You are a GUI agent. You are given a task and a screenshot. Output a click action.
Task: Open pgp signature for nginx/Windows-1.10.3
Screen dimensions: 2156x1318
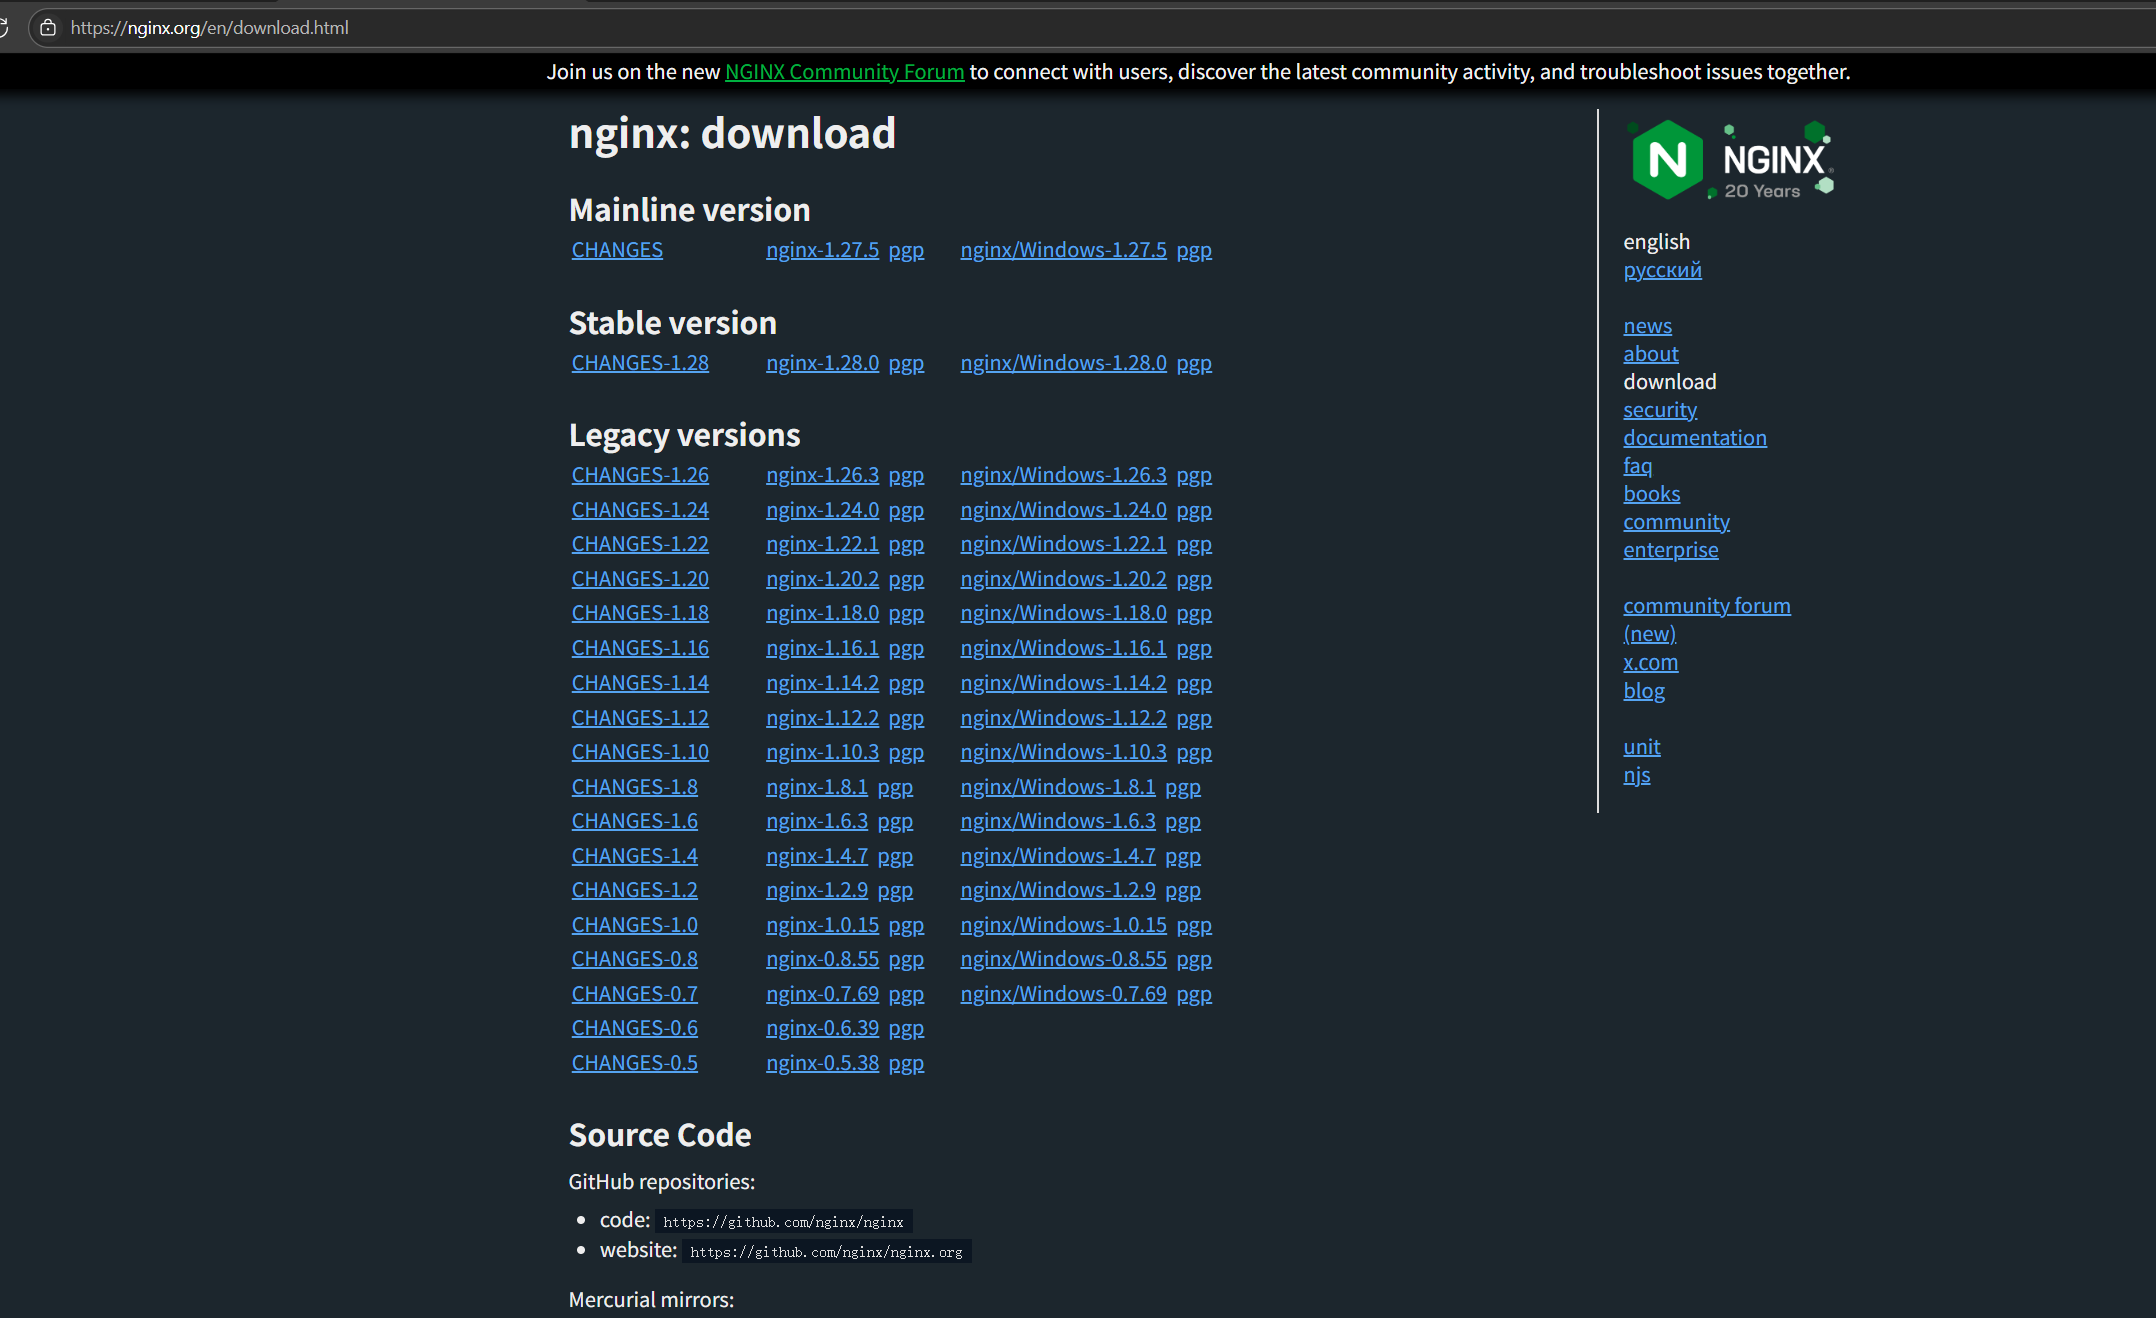[x=1194, y=752]
